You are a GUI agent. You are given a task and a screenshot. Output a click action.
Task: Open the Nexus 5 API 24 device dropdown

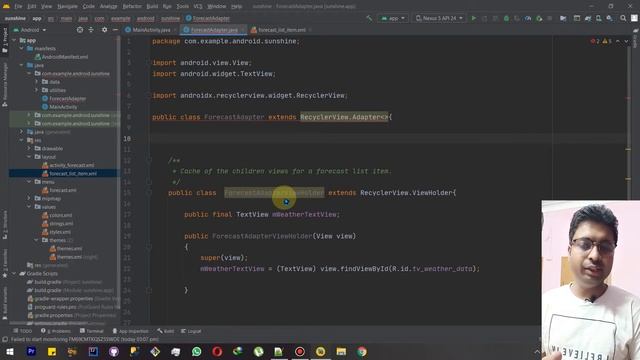pyautogui.click(x=439, y=18)
